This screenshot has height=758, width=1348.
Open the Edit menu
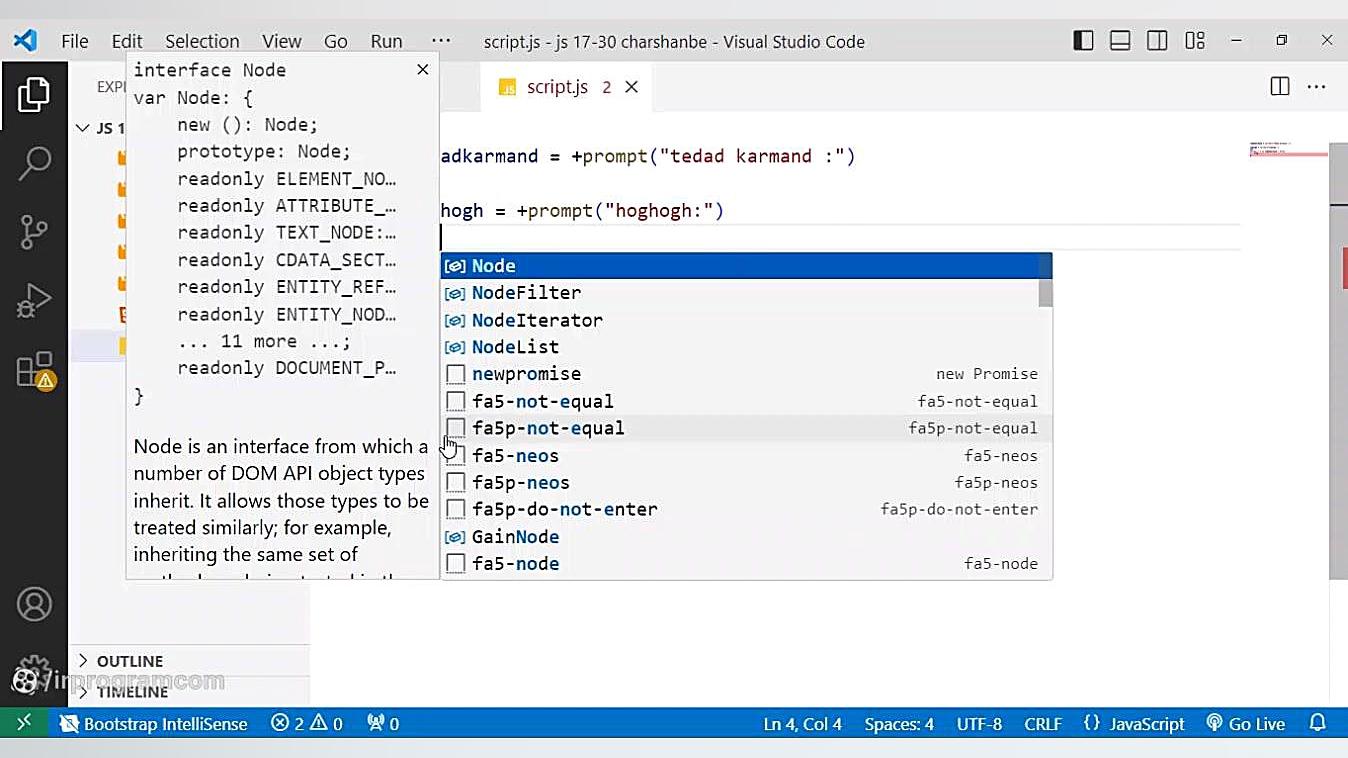(127, 41)
